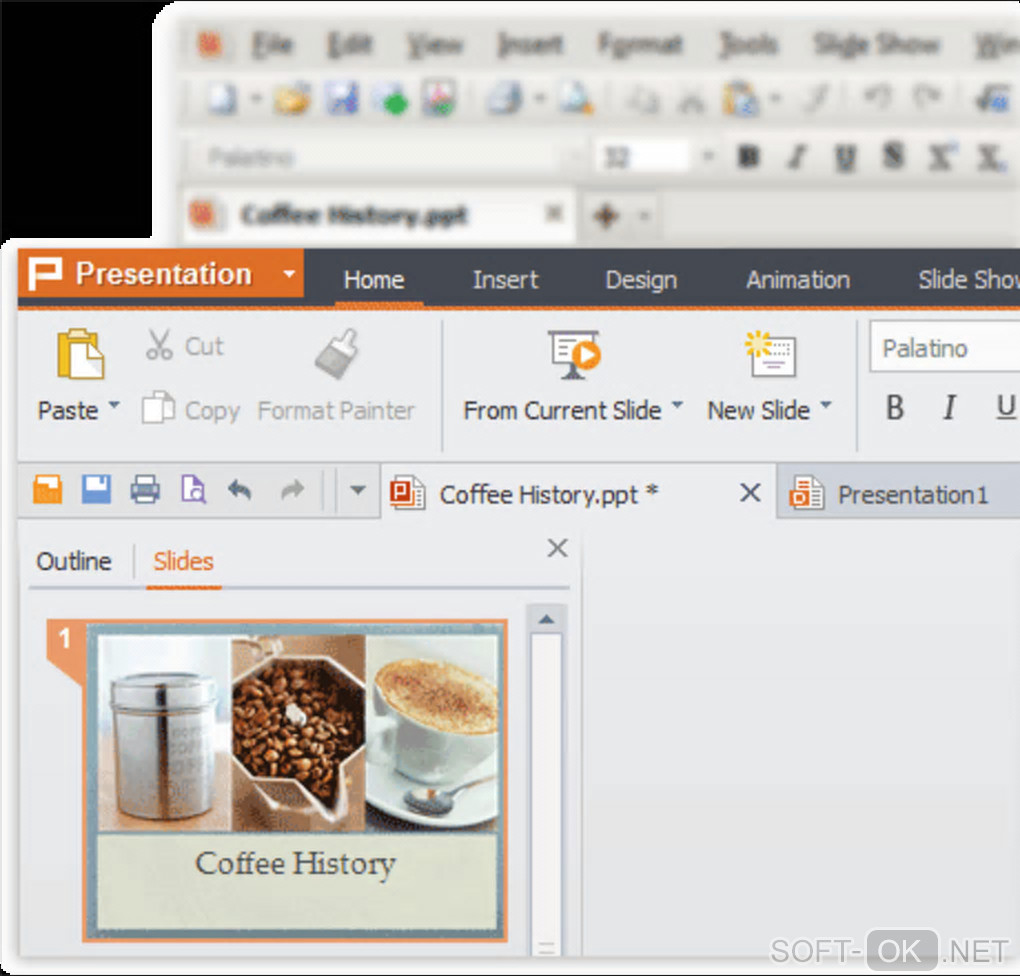Click New document icon in background toolbar

[222, 99]
